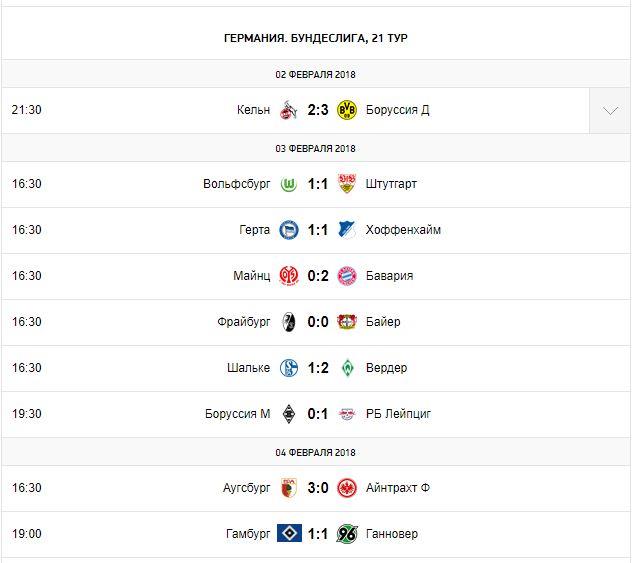
Task: Click the Wolfsburg club logo
Action: coord(289,184)
